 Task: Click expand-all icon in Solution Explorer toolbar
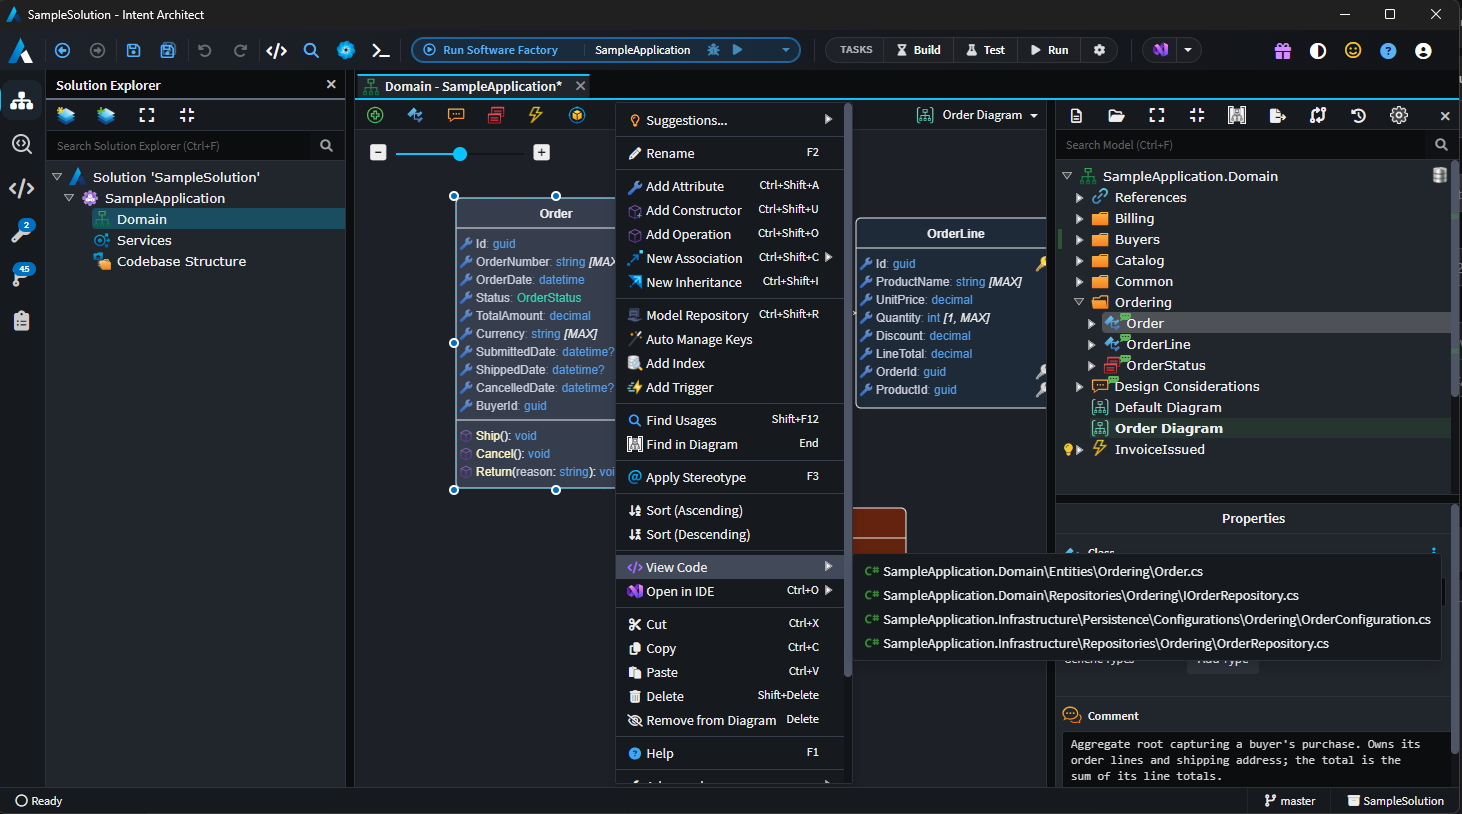[147, 115]
